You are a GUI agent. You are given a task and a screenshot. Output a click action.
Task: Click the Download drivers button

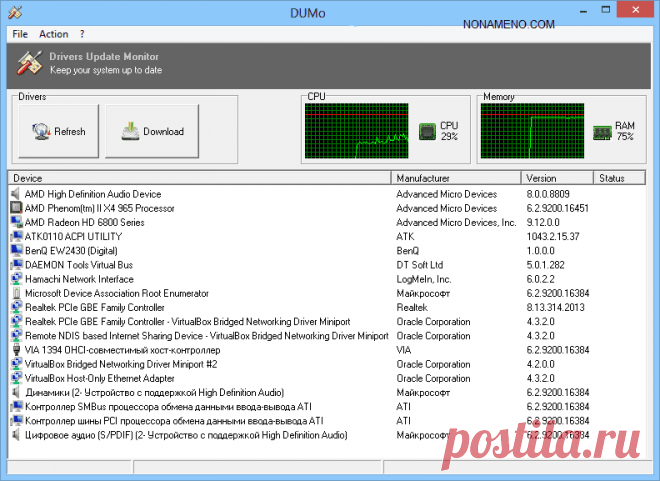152,131
